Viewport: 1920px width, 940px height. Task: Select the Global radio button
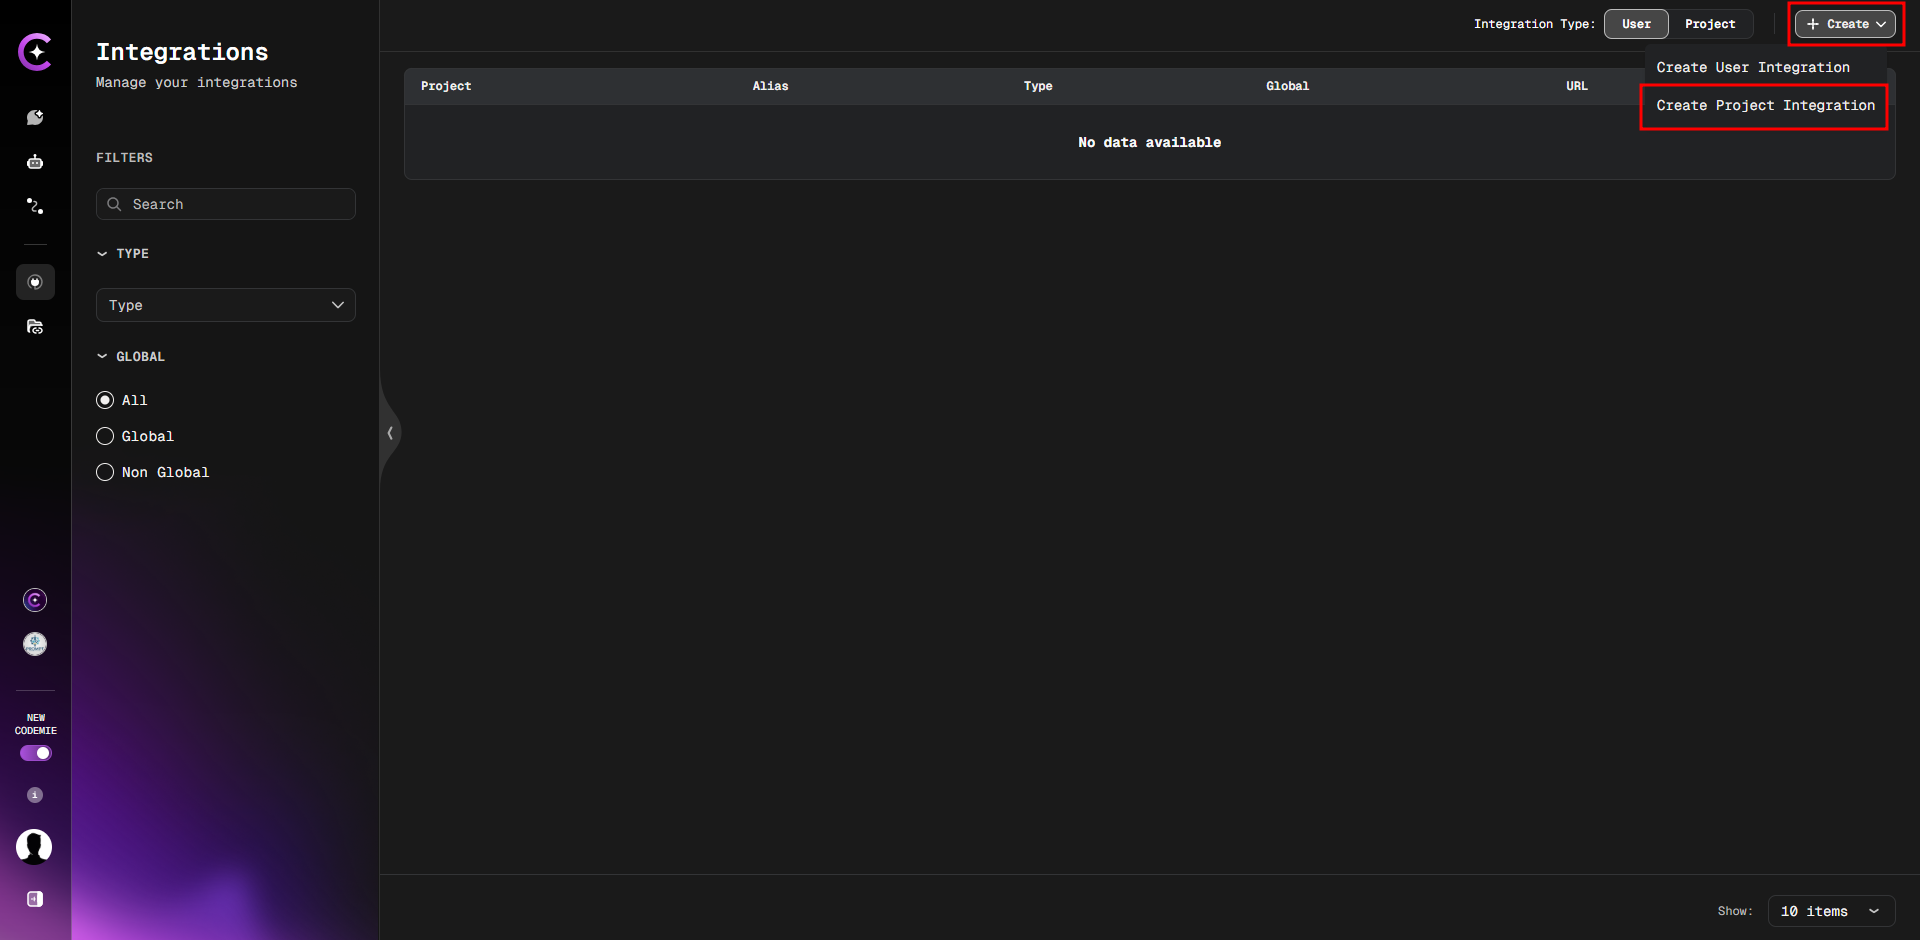tap(105, 436)
